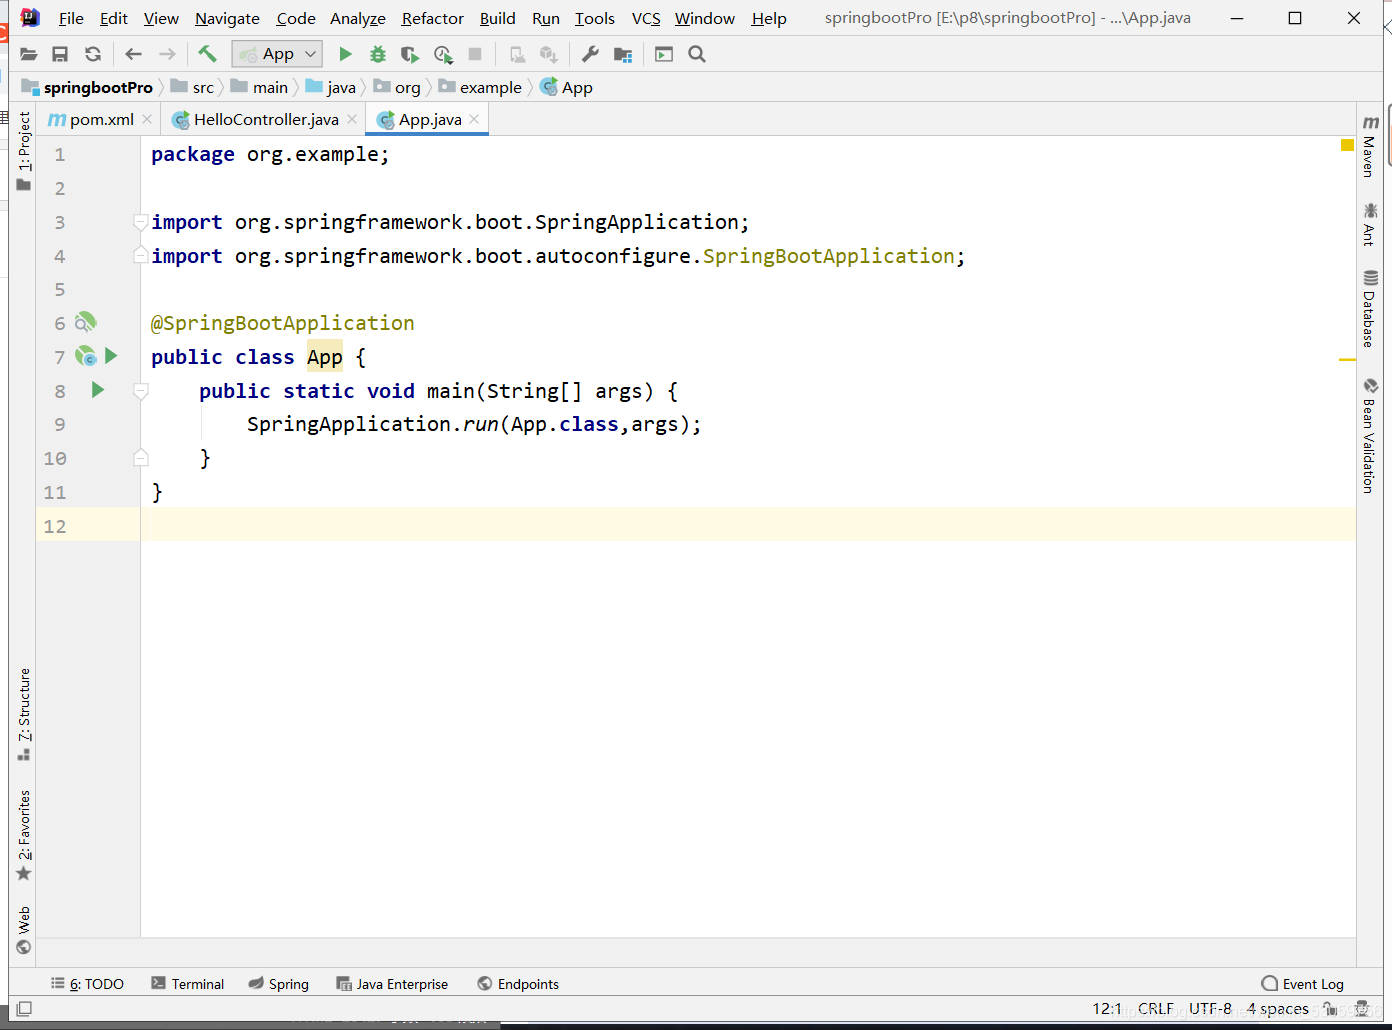Open the Refactor menu
1392x1030 pixels.
coord(433,18)
